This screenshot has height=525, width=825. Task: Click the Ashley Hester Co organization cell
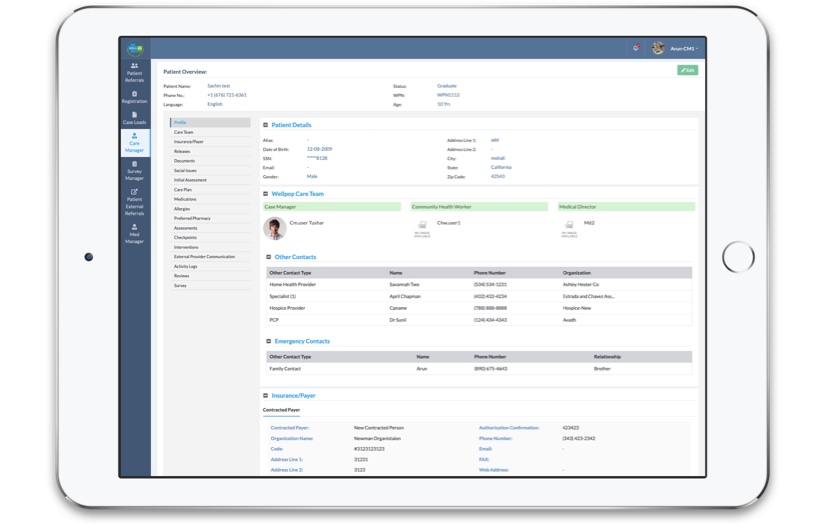tap(581, 285)
